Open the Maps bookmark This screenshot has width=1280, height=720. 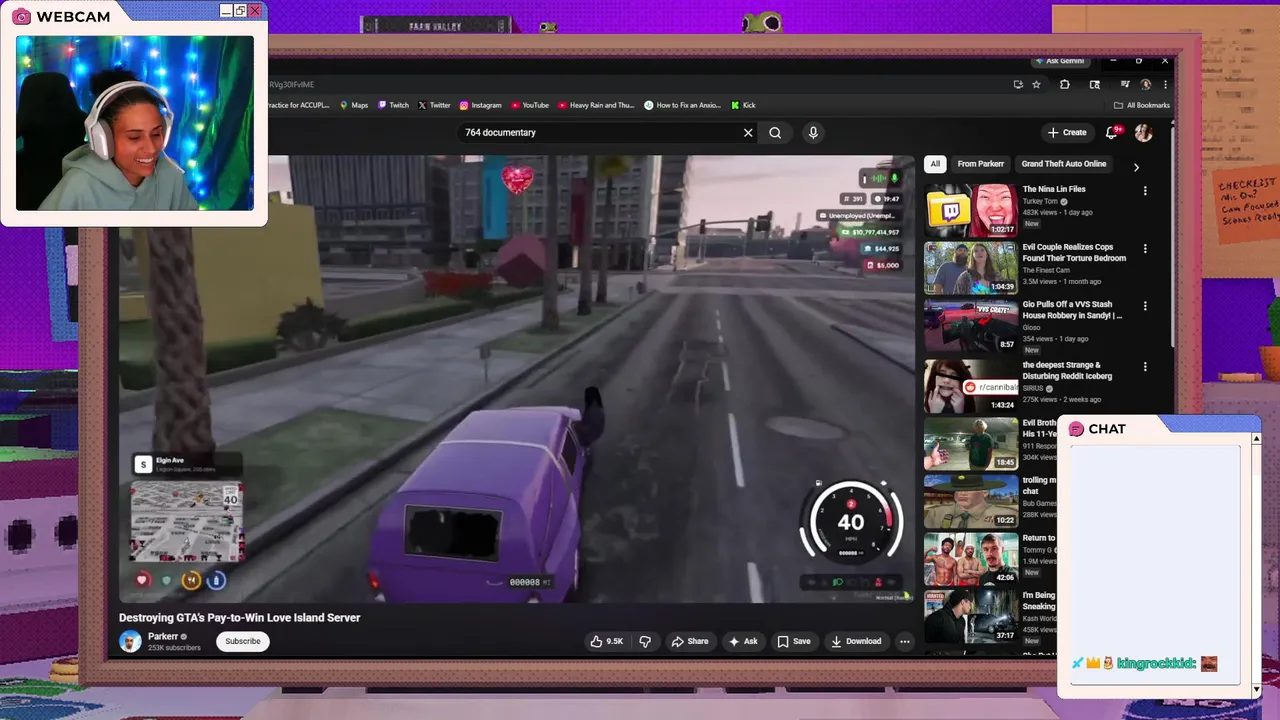pyautogui.click(x=354, y=105)
